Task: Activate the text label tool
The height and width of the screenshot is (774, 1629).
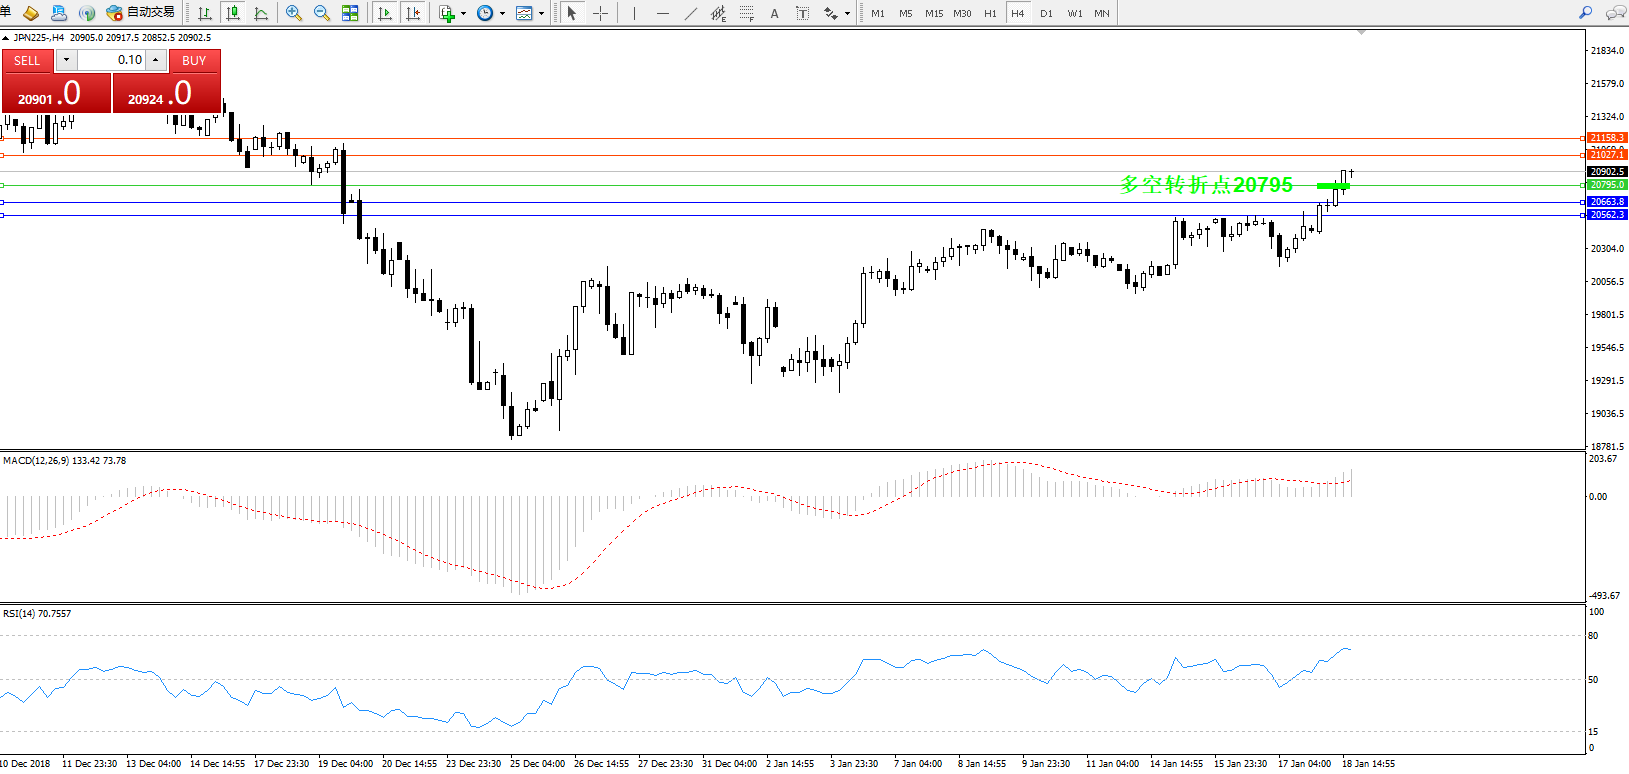Action: coord(774,13)
